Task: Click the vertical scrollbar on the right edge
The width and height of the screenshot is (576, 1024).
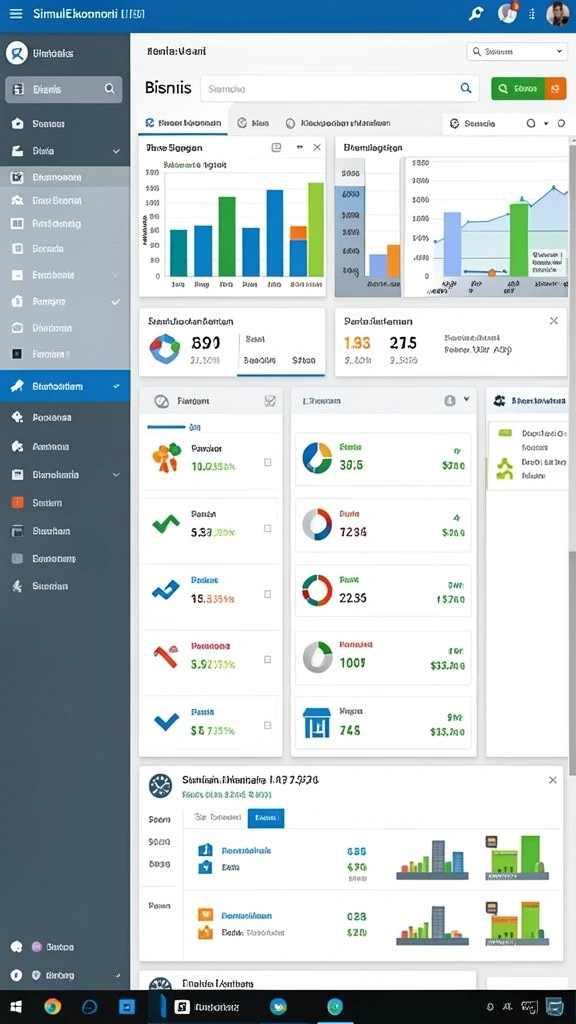Action: (573, 457)
